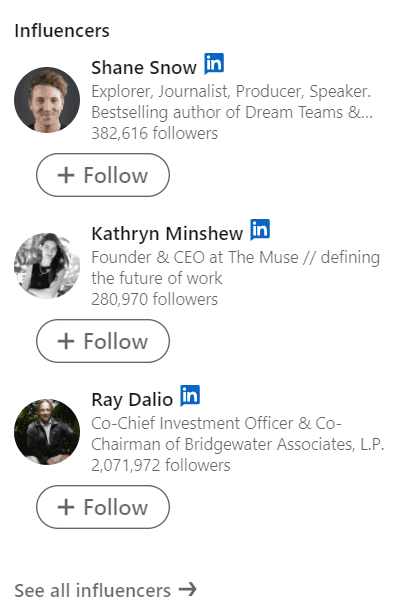Image resolution: width=397 pixels, height=606 pixels.
Task: Click Ray Dalio's 2,071,972 followers count
Action: tap(161, 465)
